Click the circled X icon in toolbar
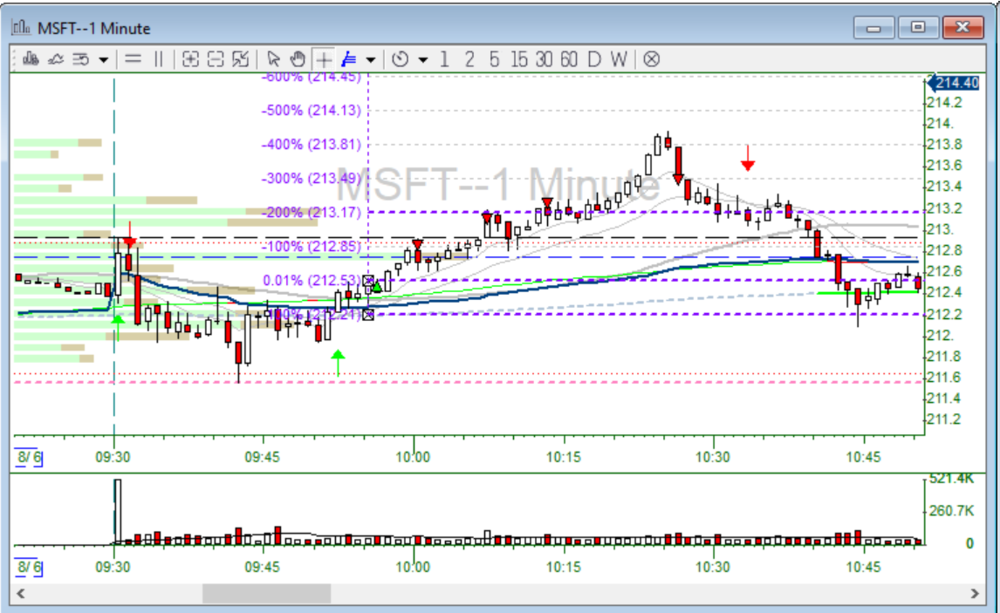This screenshot has width=1000, height=613. click(x=651, y=59)
